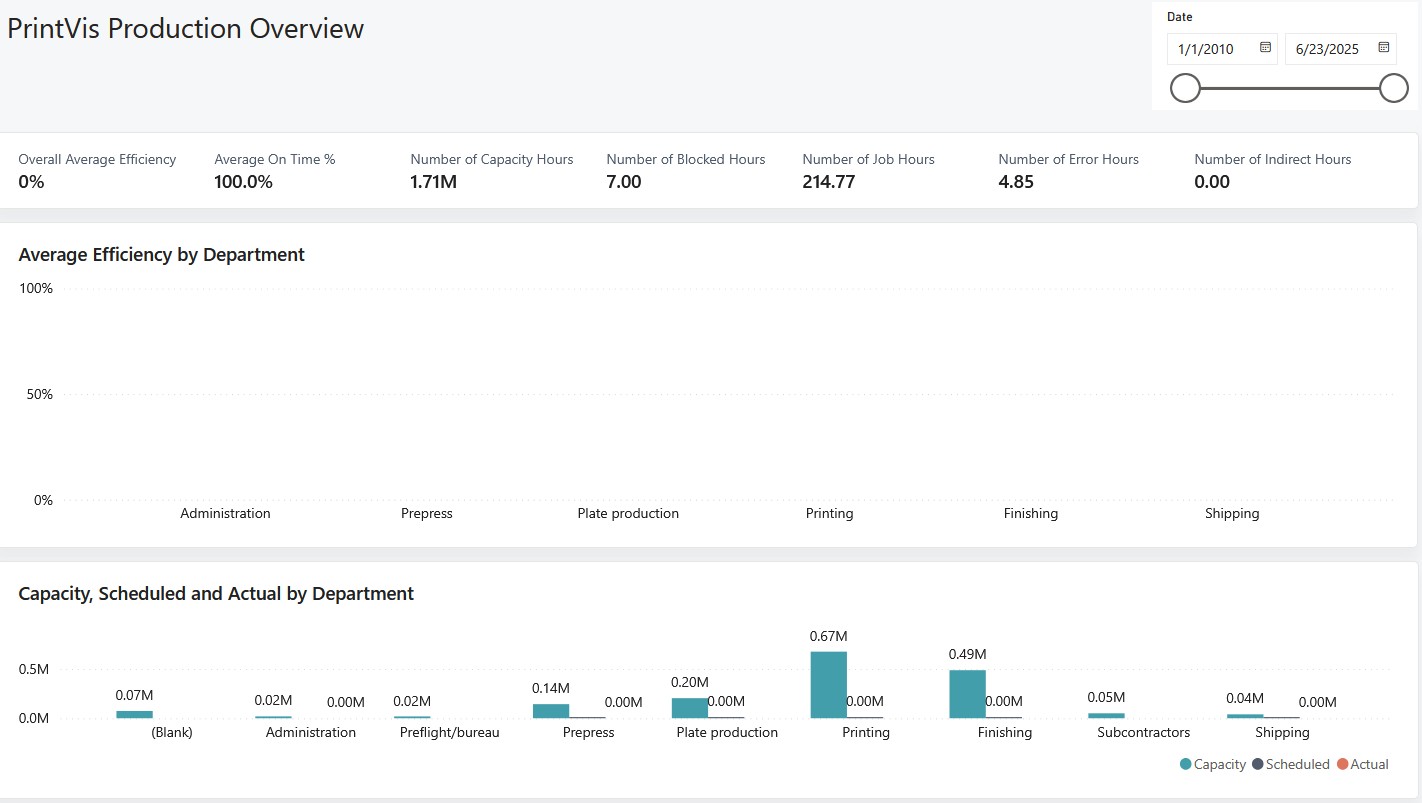This screenshot has width=1422, height=803.
Task: Click the Number of Job Hours value 214.77
Action: [x=828, y=182]
